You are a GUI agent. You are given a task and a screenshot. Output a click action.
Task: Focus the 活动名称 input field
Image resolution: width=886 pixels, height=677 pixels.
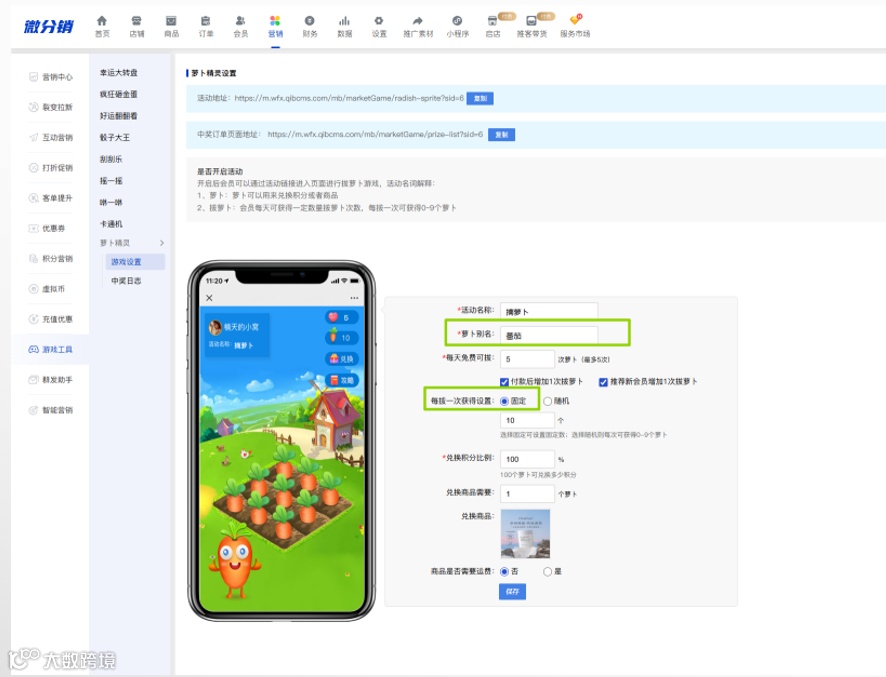549,311
